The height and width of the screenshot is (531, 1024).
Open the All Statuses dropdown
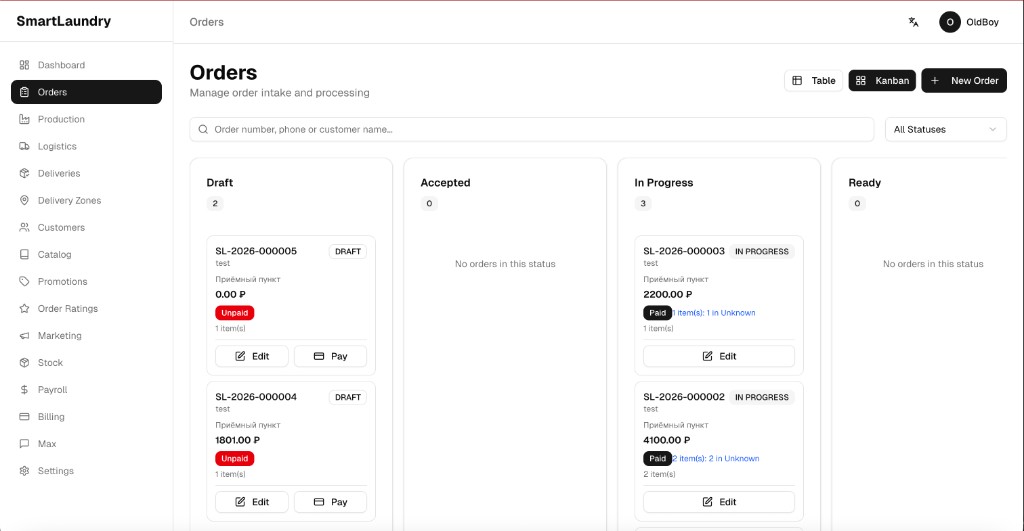point(945,129)
